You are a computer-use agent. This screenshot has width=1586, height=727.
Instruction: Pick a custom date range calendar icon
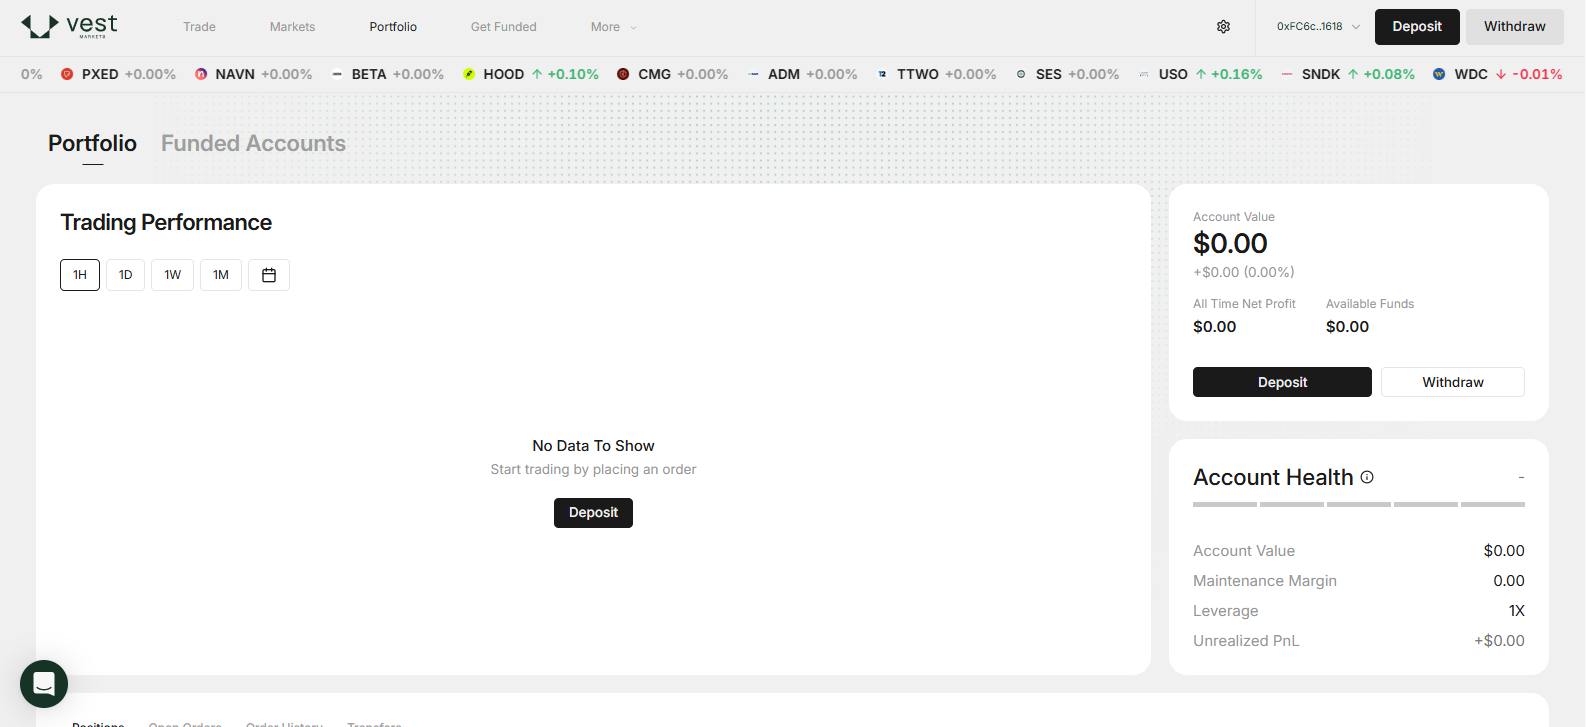(269, 275)
